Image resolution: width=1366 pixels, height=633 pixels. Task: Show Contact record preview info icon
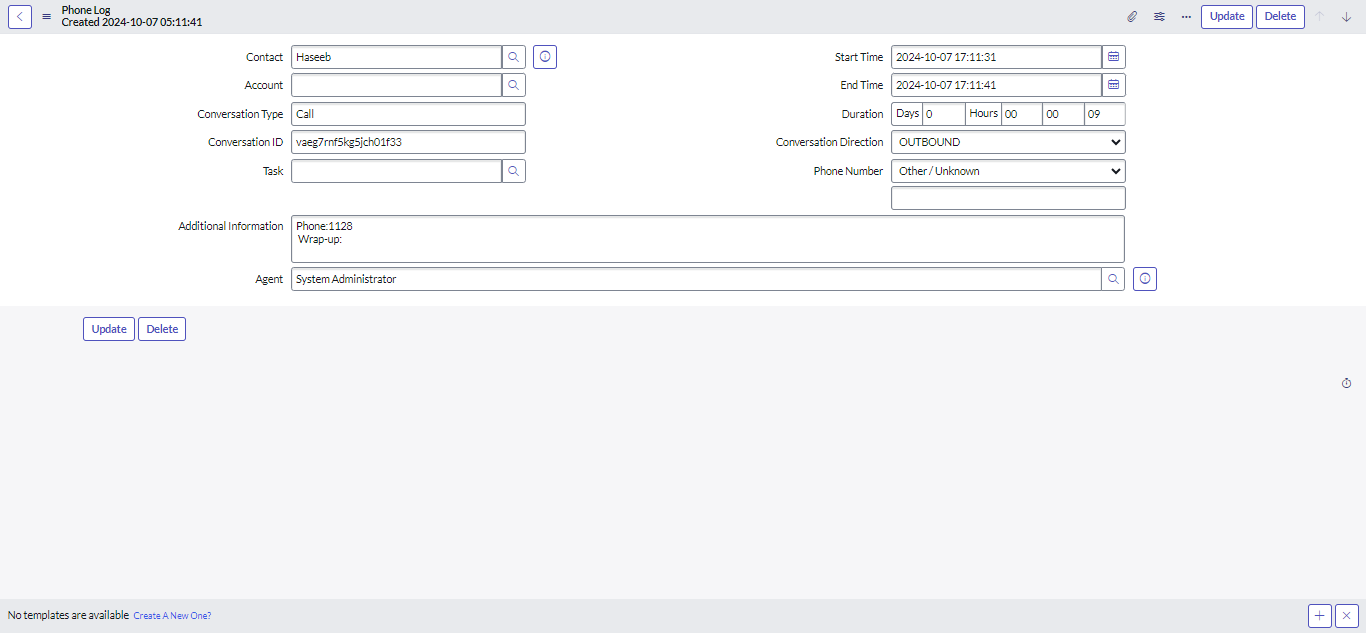point(545,57)
